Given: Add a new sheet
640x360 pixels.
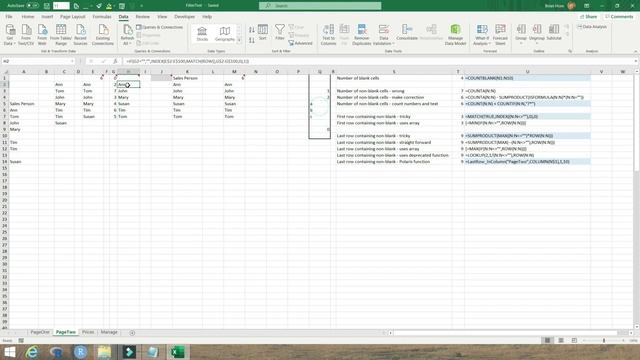Looking at the screenshot, I should click(132, 333).
